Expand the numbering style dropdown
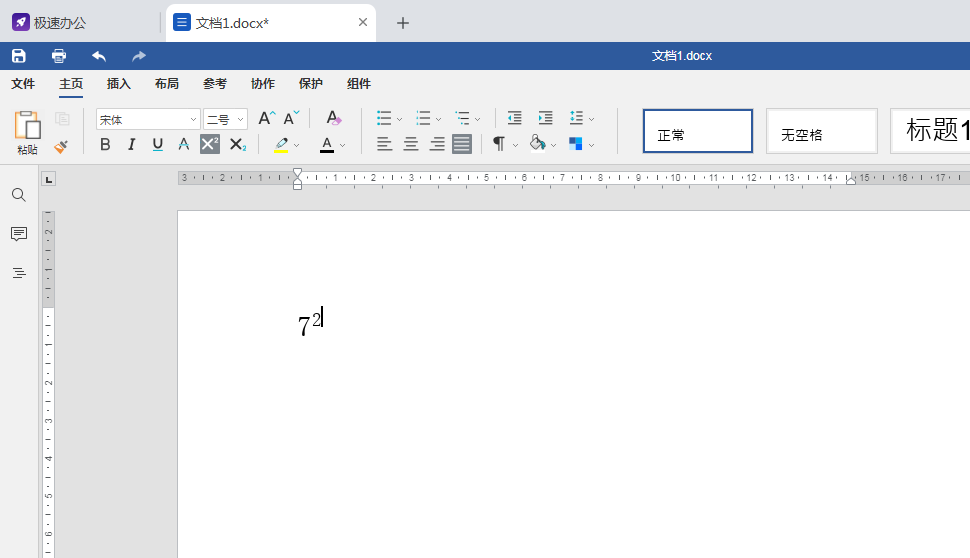Viewport: 970px width, 558px height. pyautogui.click(x=439, y=119)
